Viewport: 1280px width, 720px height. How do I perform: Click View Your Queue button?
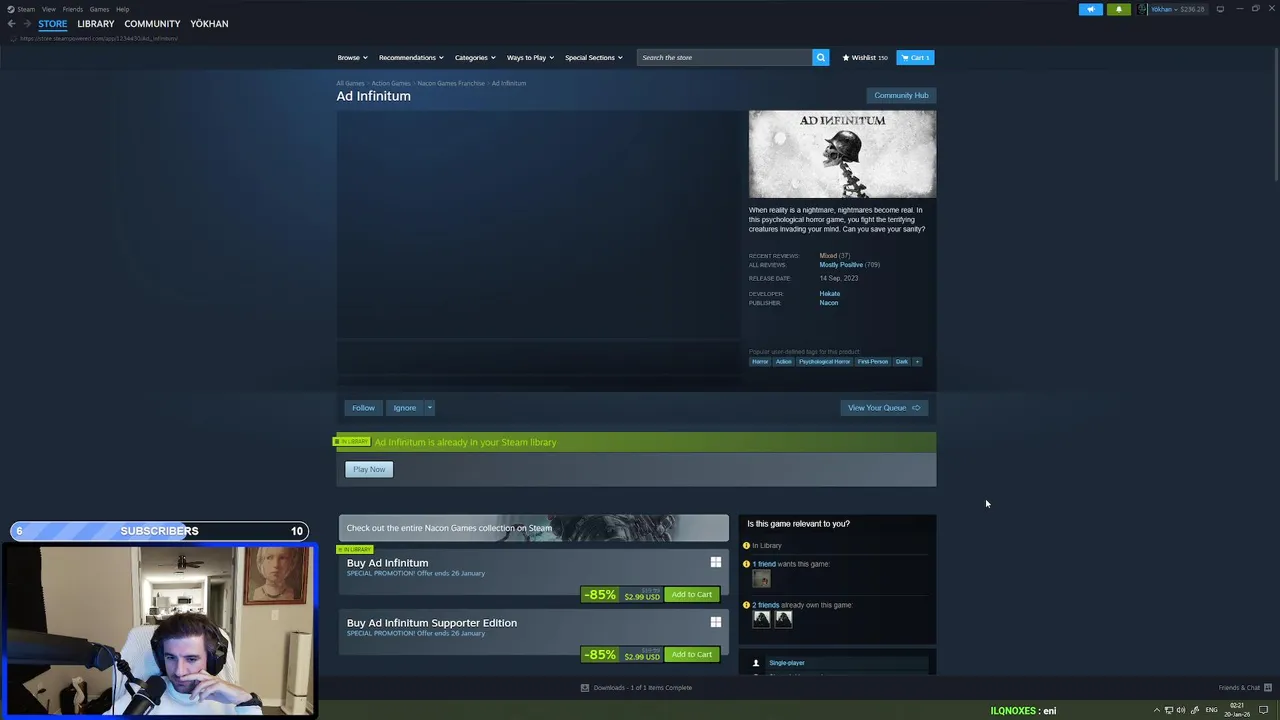pyautogui.click(x=884, y=407)
